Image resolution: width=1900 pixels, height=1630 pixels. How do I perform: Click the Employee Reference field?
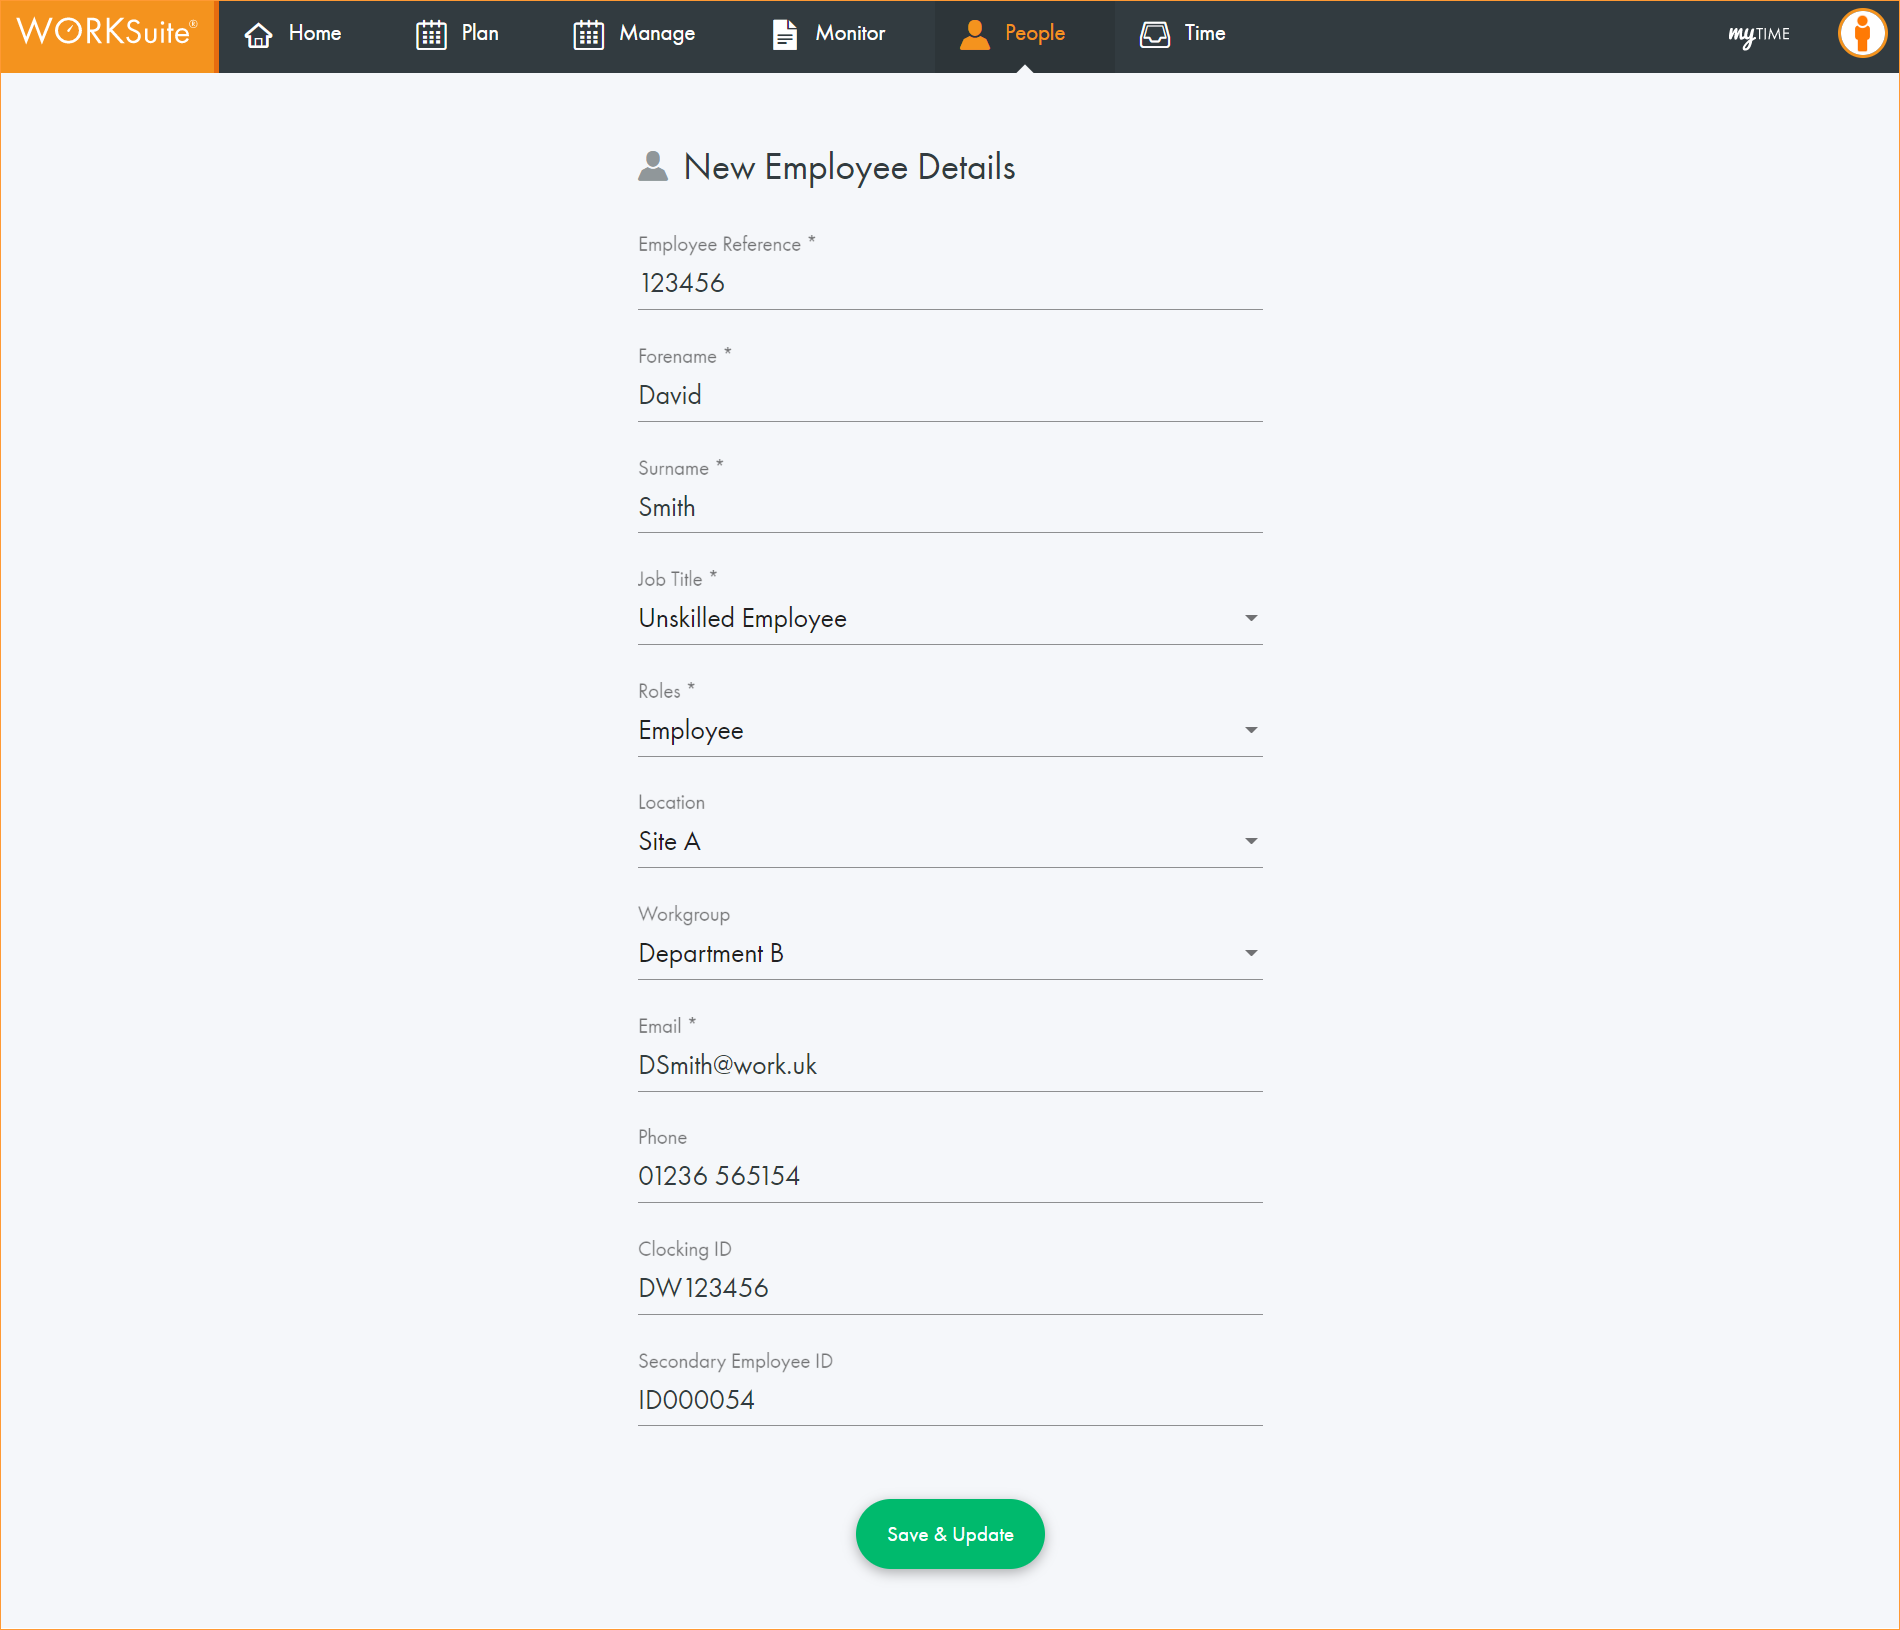(x=949, y=284)
